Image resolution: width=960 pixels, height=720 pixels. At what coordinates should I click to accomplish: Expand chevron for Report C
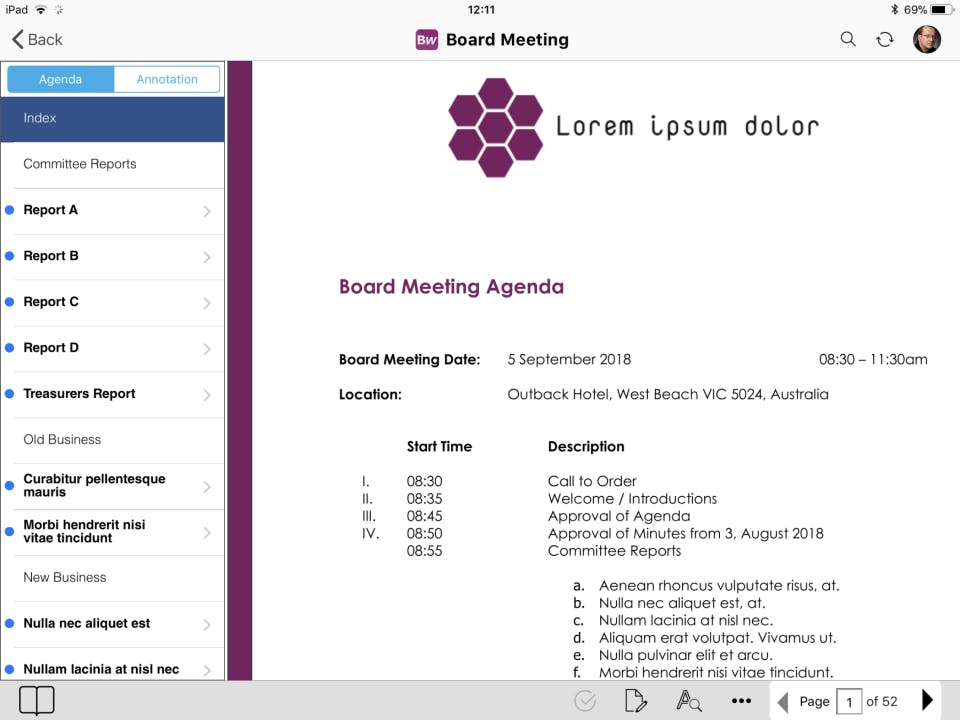coord(207,303)
